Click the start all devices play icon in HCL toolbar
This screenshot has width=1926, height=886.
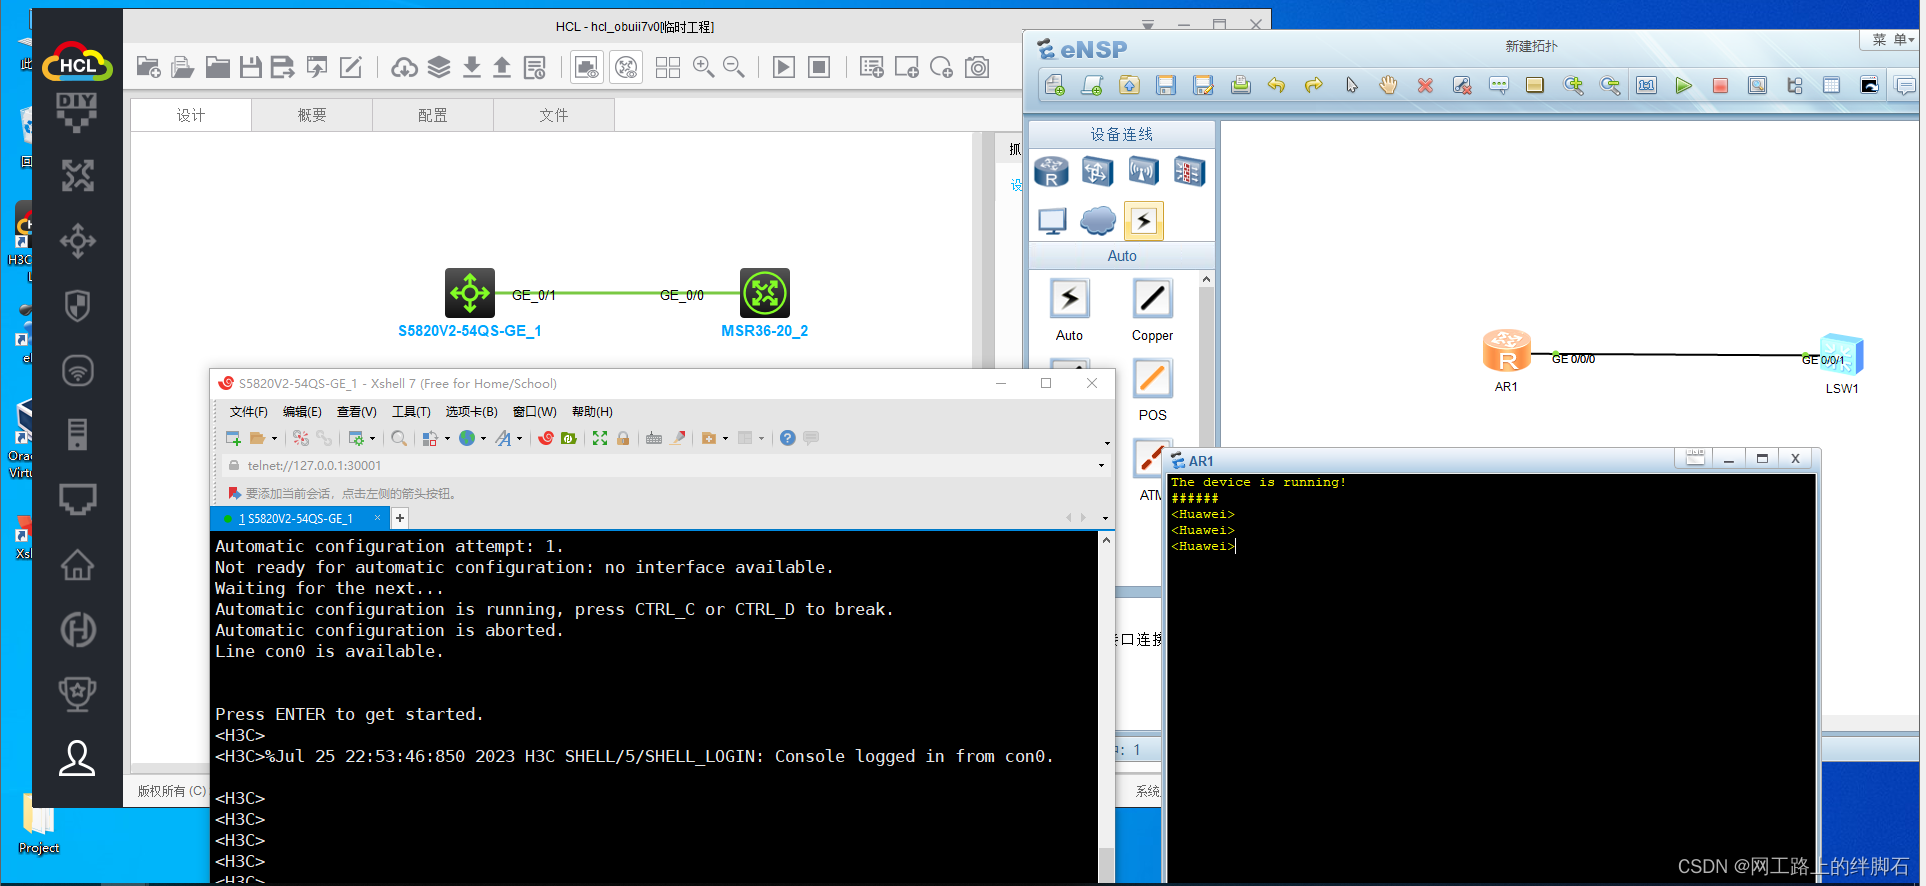click(x=784, y=67)
